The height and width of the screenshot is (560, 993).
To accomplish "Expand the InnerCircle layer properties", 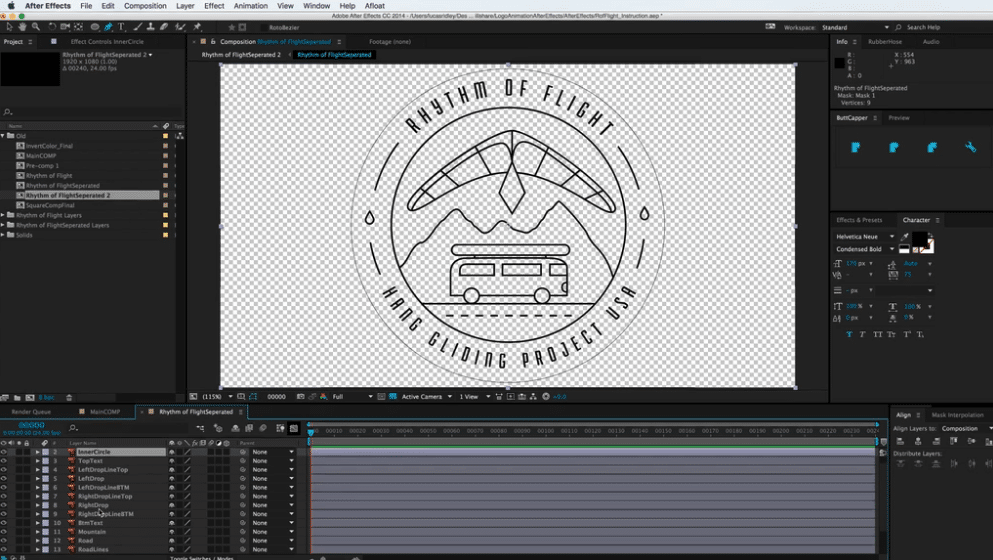I will tap(37, 452).
